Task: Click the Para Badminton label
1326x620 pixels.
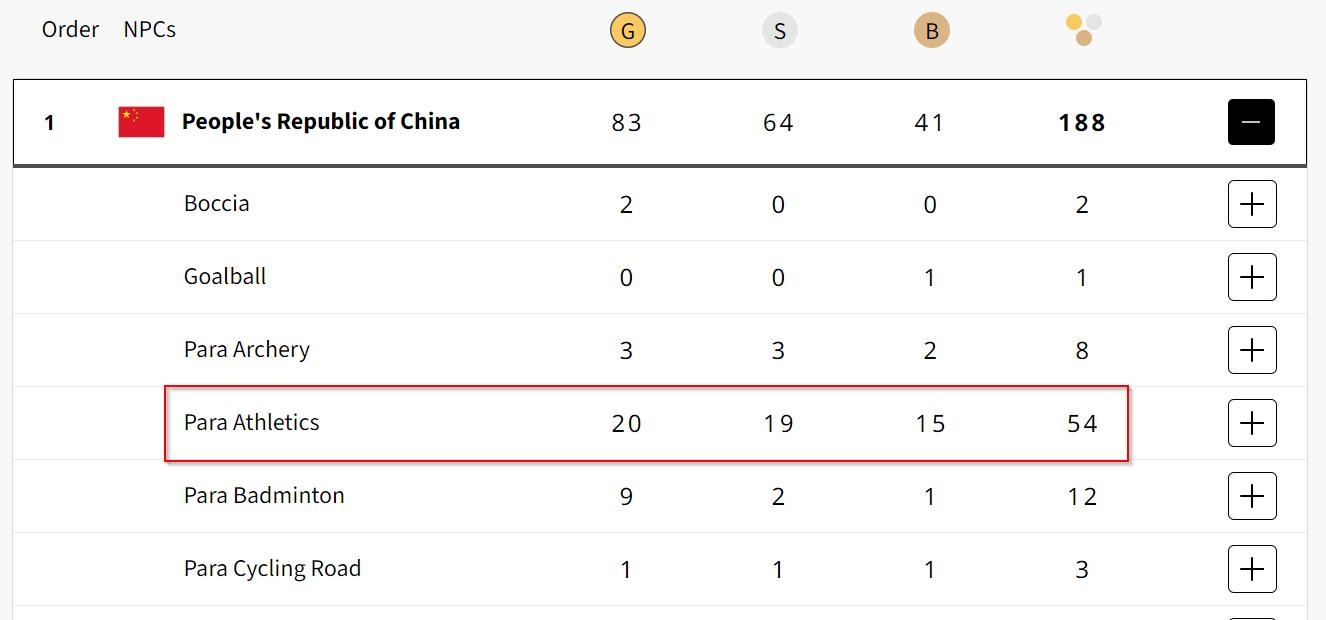Action: pos(264,496)
